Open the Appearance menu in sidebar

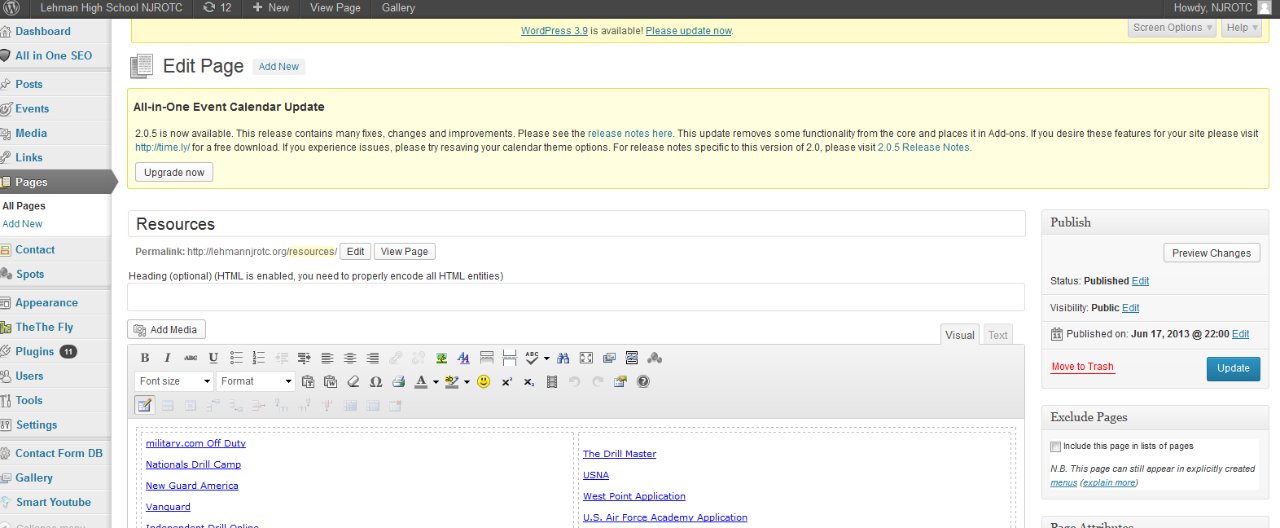(x=46, y=303)
